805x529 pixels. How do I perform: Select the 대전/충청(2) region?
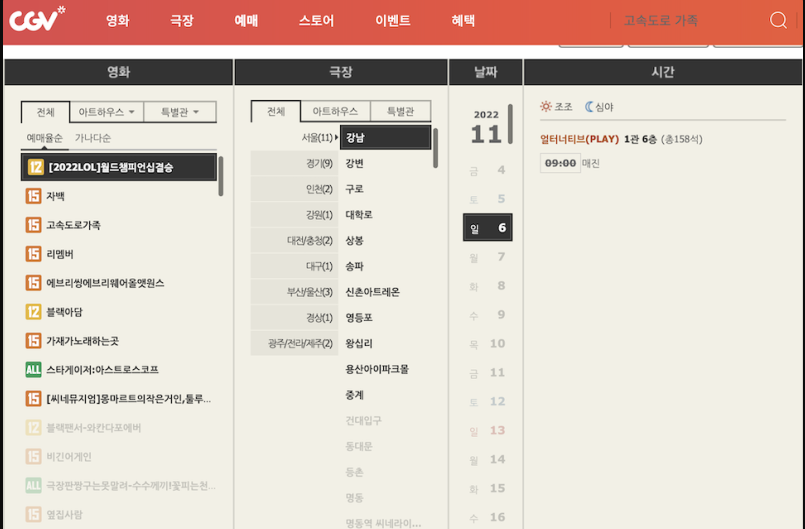[x=295, y=240]
